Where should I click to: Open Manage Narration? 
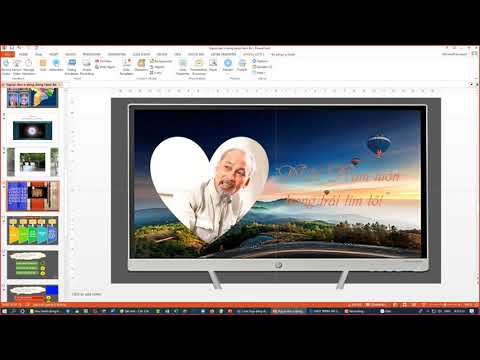coord(29,66)
